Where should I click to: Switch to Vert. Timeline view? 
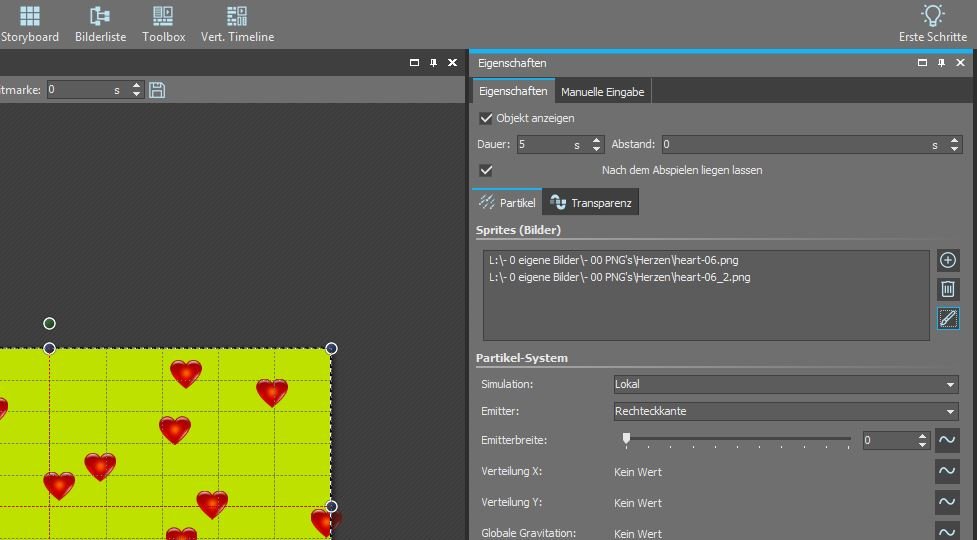click(237, 24)
